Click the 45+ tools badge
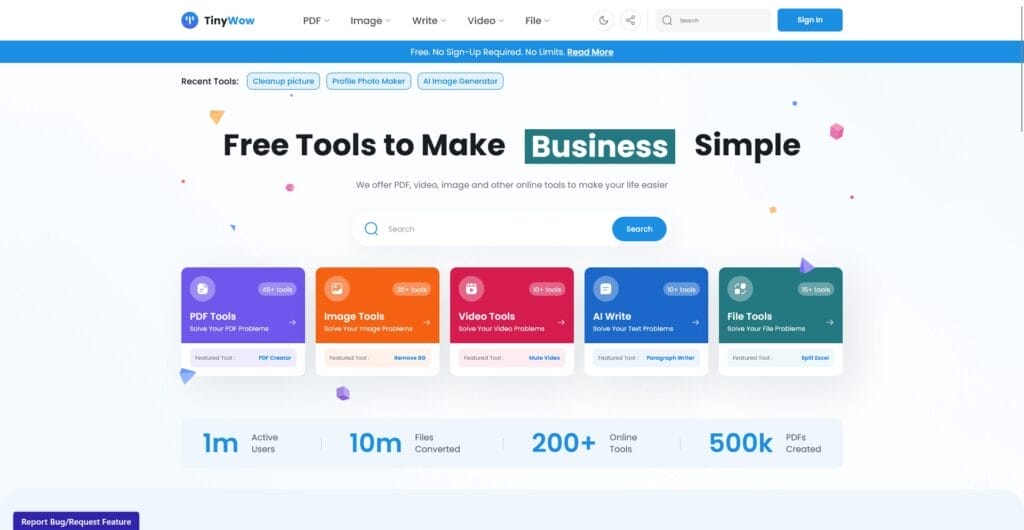1024x530 pixels. click(x=277, y=289)
